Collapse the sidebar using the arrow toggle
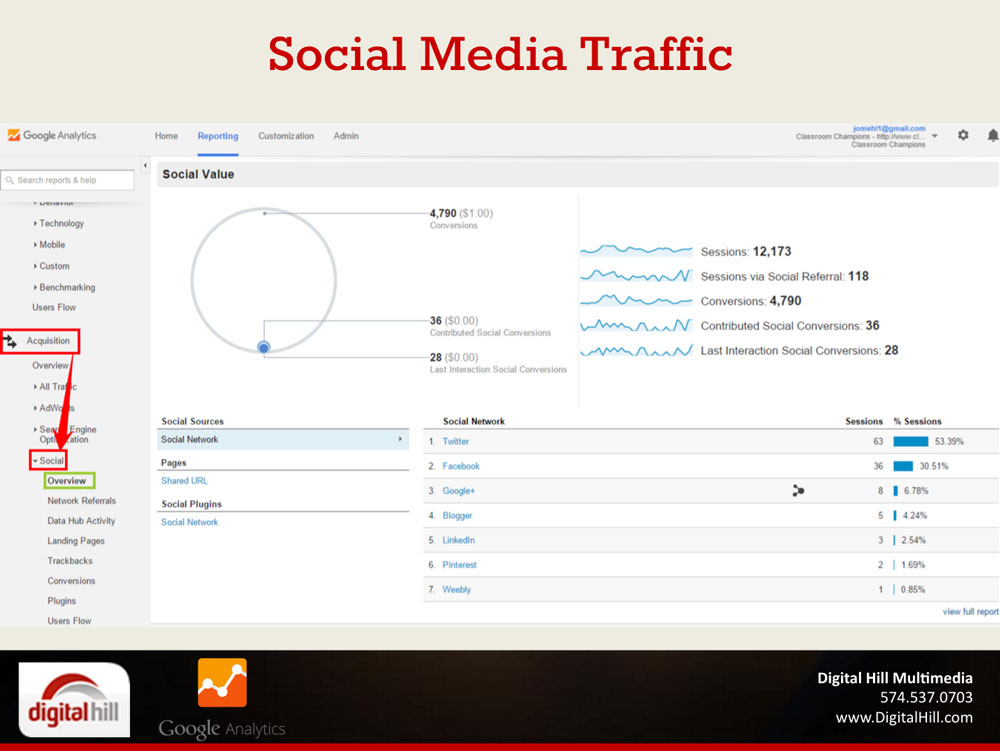The height and width of the screenshot is (751, 1000). (144, 165)
